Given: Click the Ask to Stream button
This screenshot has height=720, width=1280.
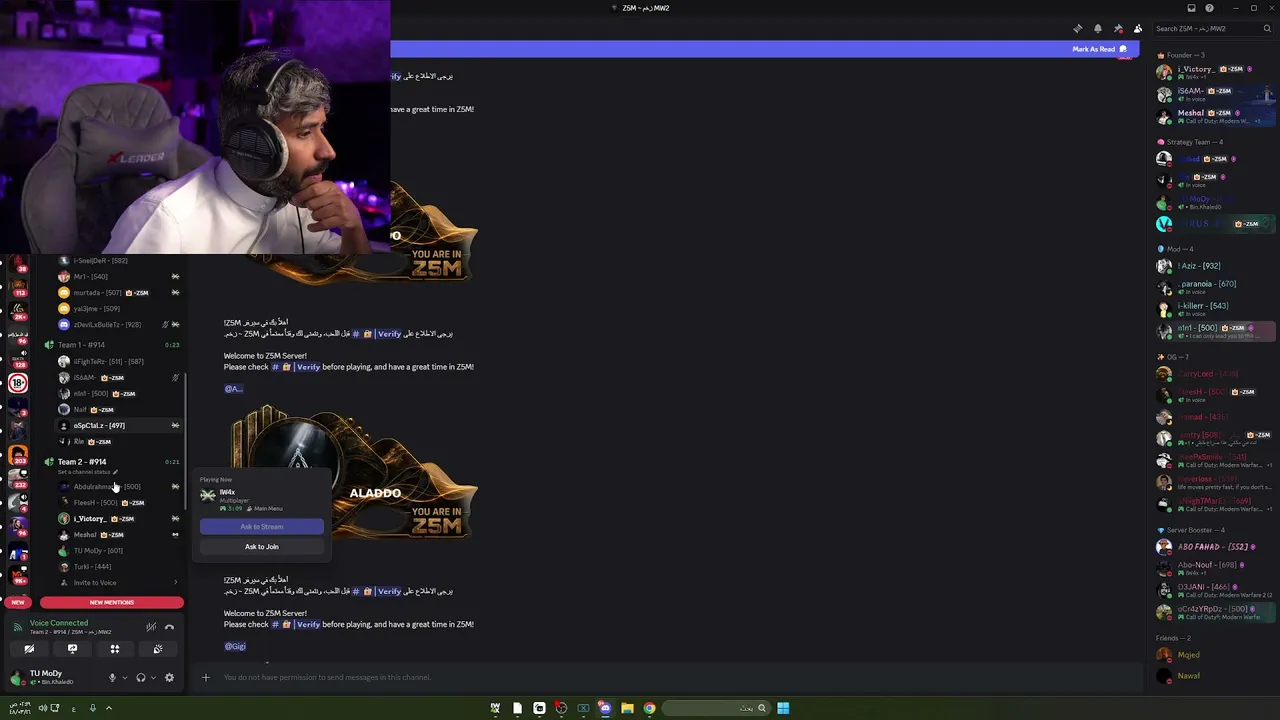Looking at the screenshot, I should [x=262, y=527].
